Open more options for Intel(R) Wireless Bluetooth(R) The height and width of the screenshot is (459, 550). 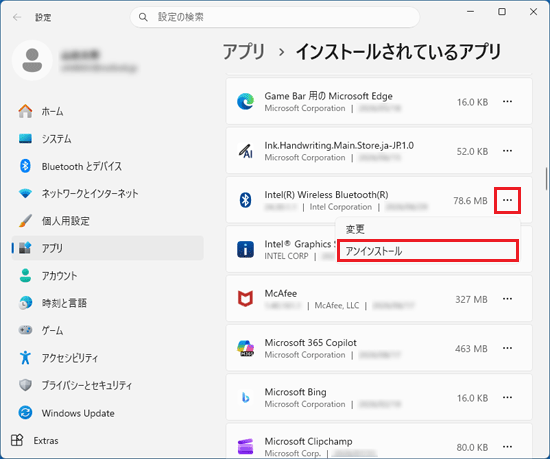pos(507,200)
